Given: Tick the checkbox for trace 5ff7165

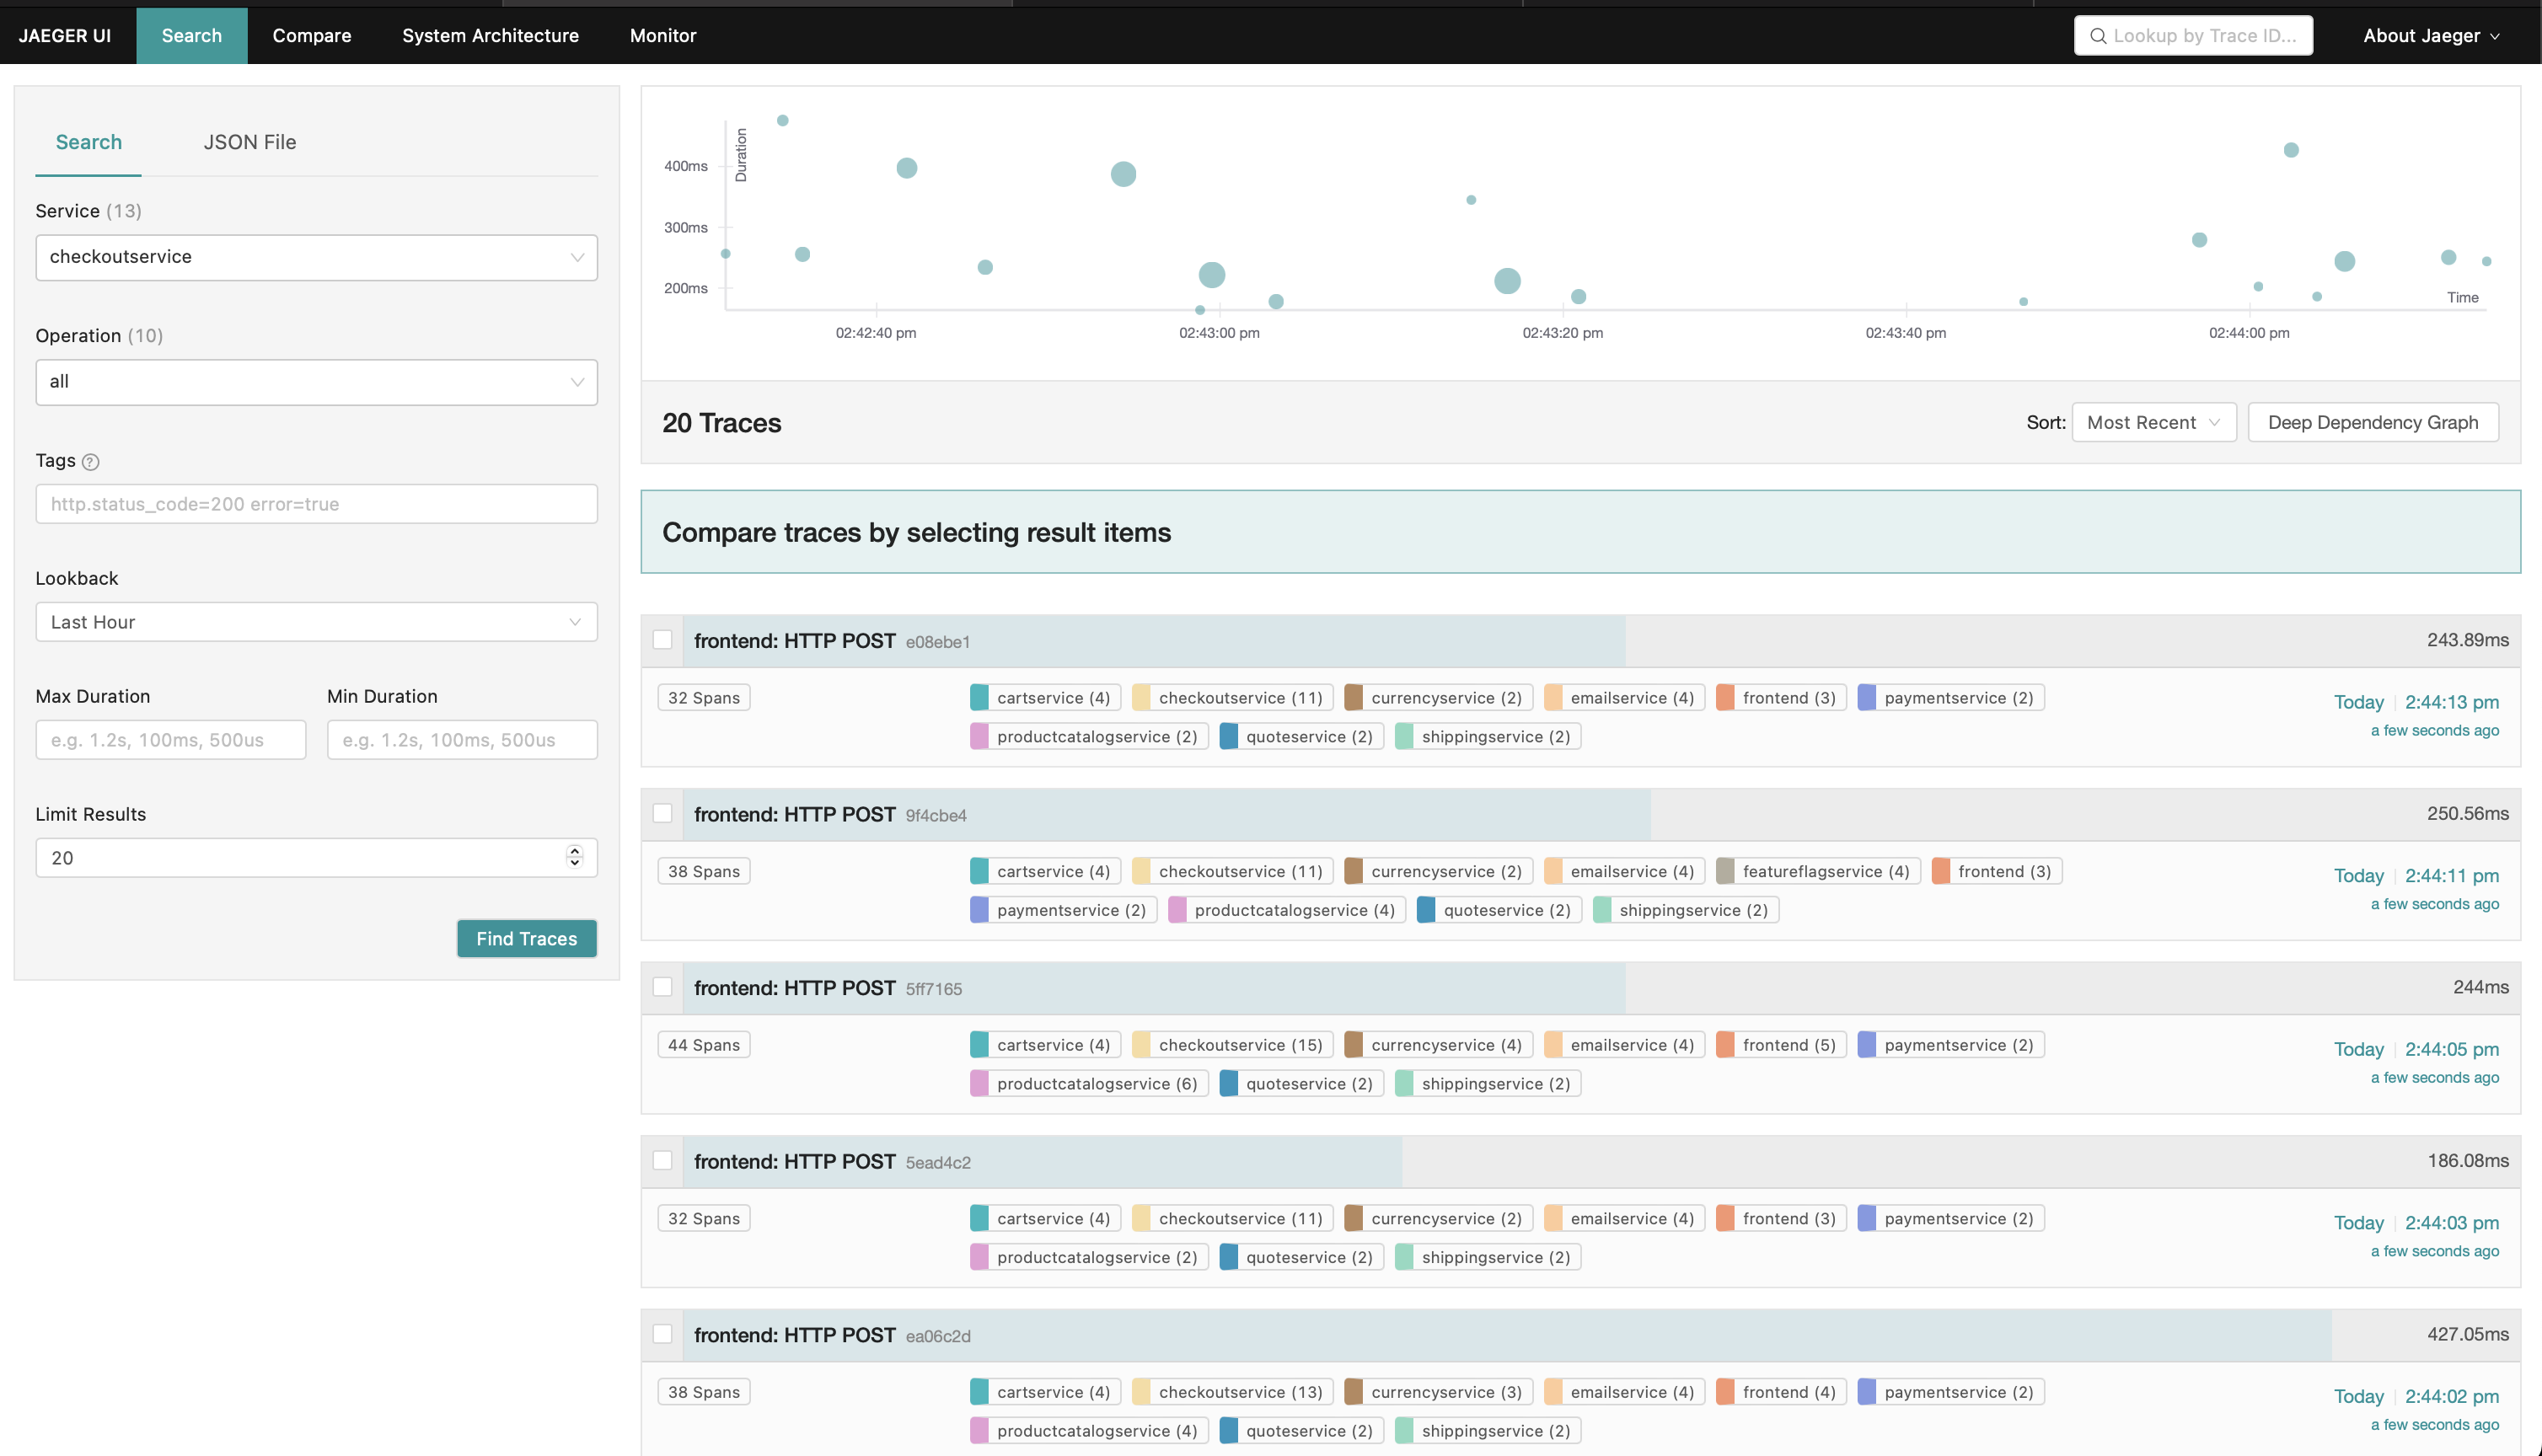Looking at the screenshot, I should coord(662,986).
